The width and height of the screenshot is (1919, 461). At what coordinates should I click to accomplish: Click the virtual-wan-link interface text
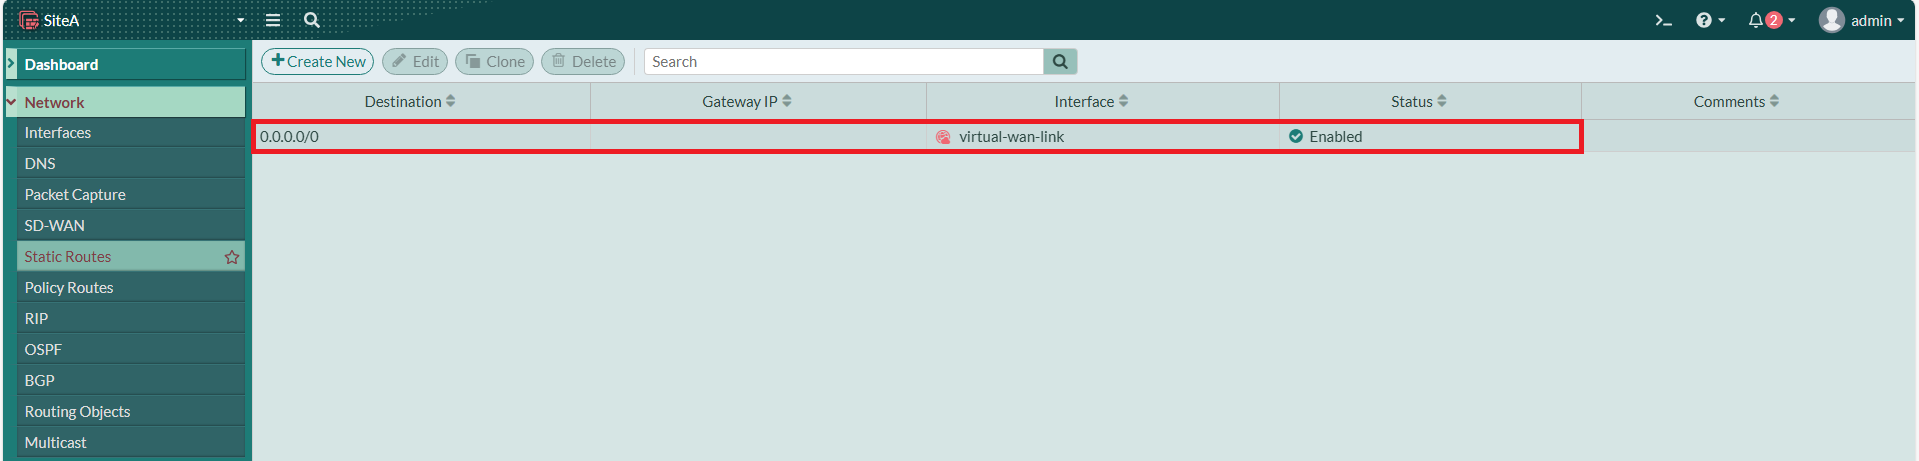pyautogui.click(x=1011, y=136)
